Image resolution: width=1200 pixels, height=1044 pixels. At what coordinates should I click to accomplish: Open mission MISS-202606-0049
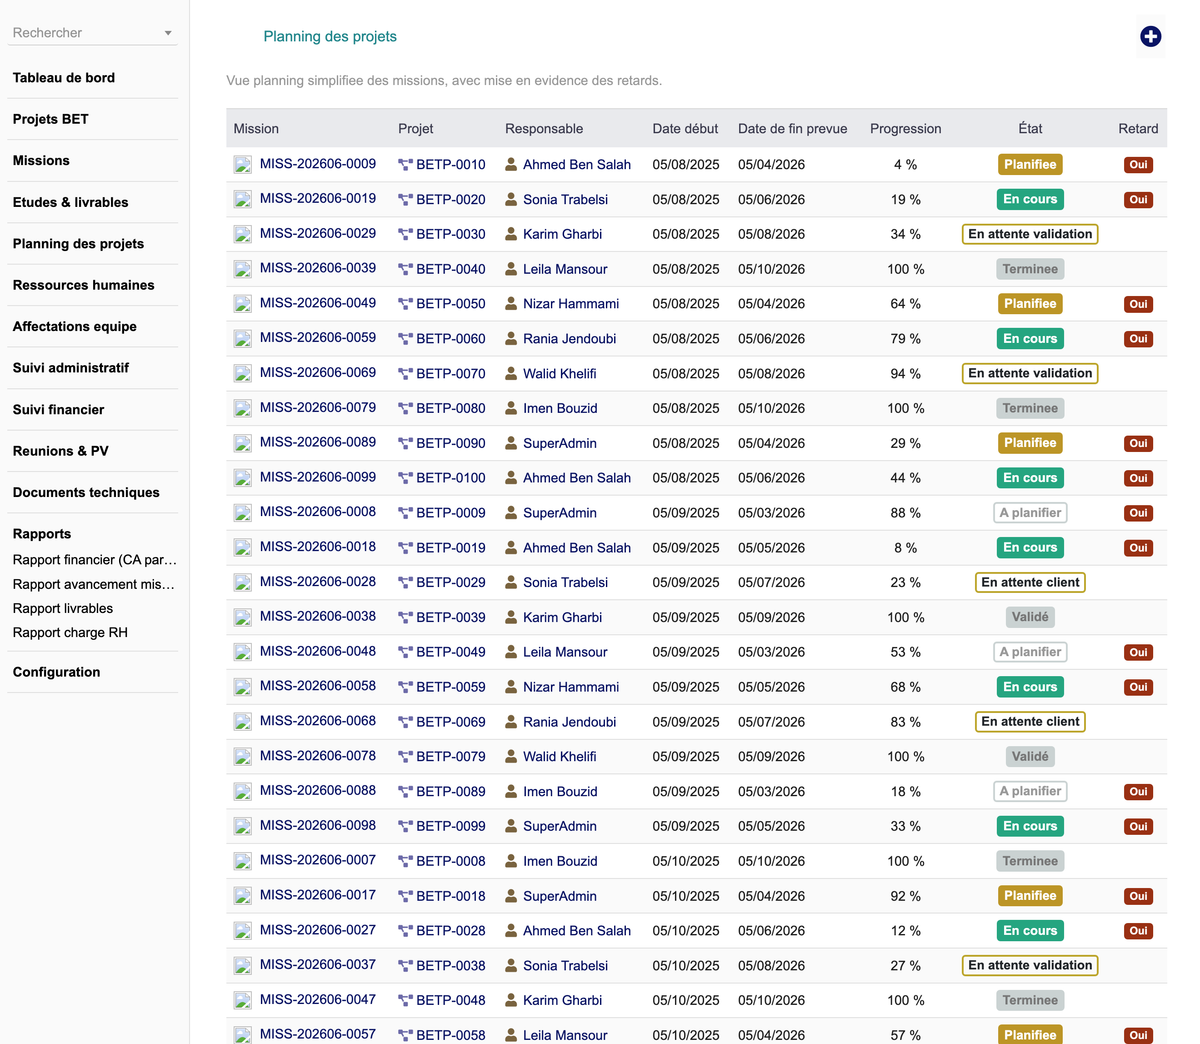[318, 303]
